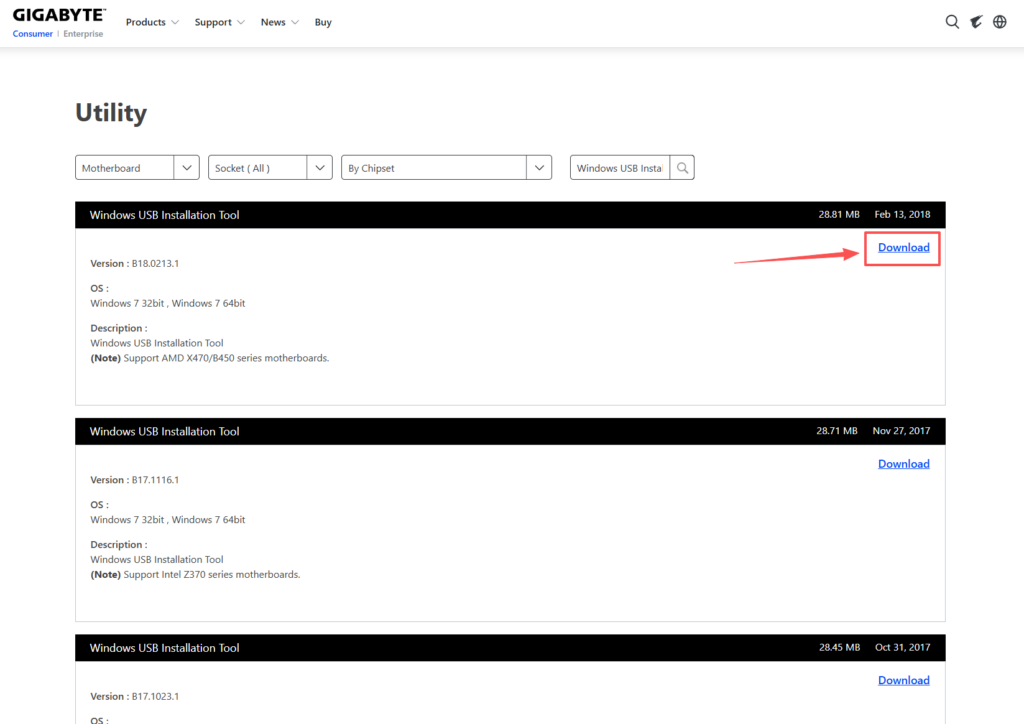The image size is (1024, 724).
Task: Open the globe region selector
Action: (999, 22)
